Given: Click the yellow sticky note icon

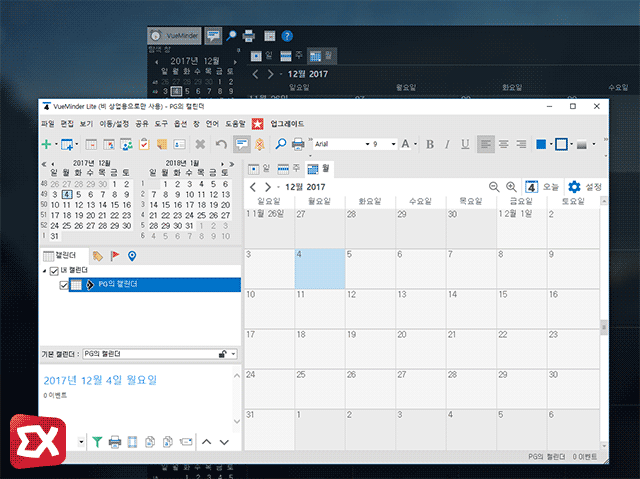Looking at the screenshot, I should [162, 144].
